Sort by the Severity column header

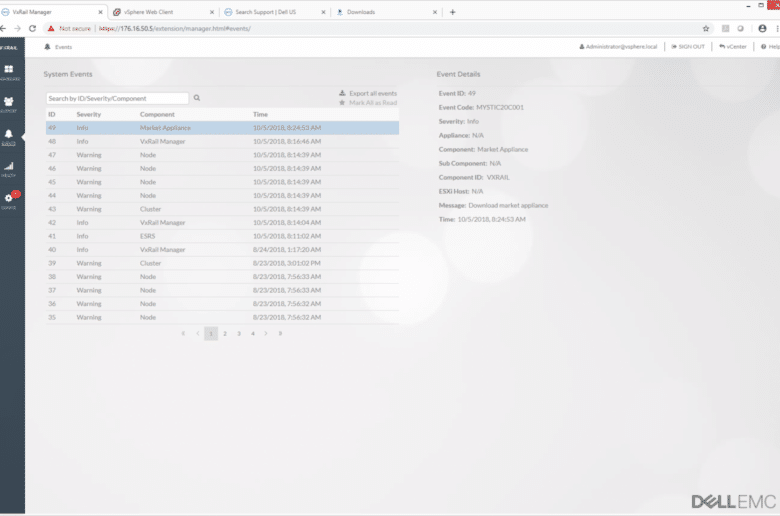tap(89, 114)
